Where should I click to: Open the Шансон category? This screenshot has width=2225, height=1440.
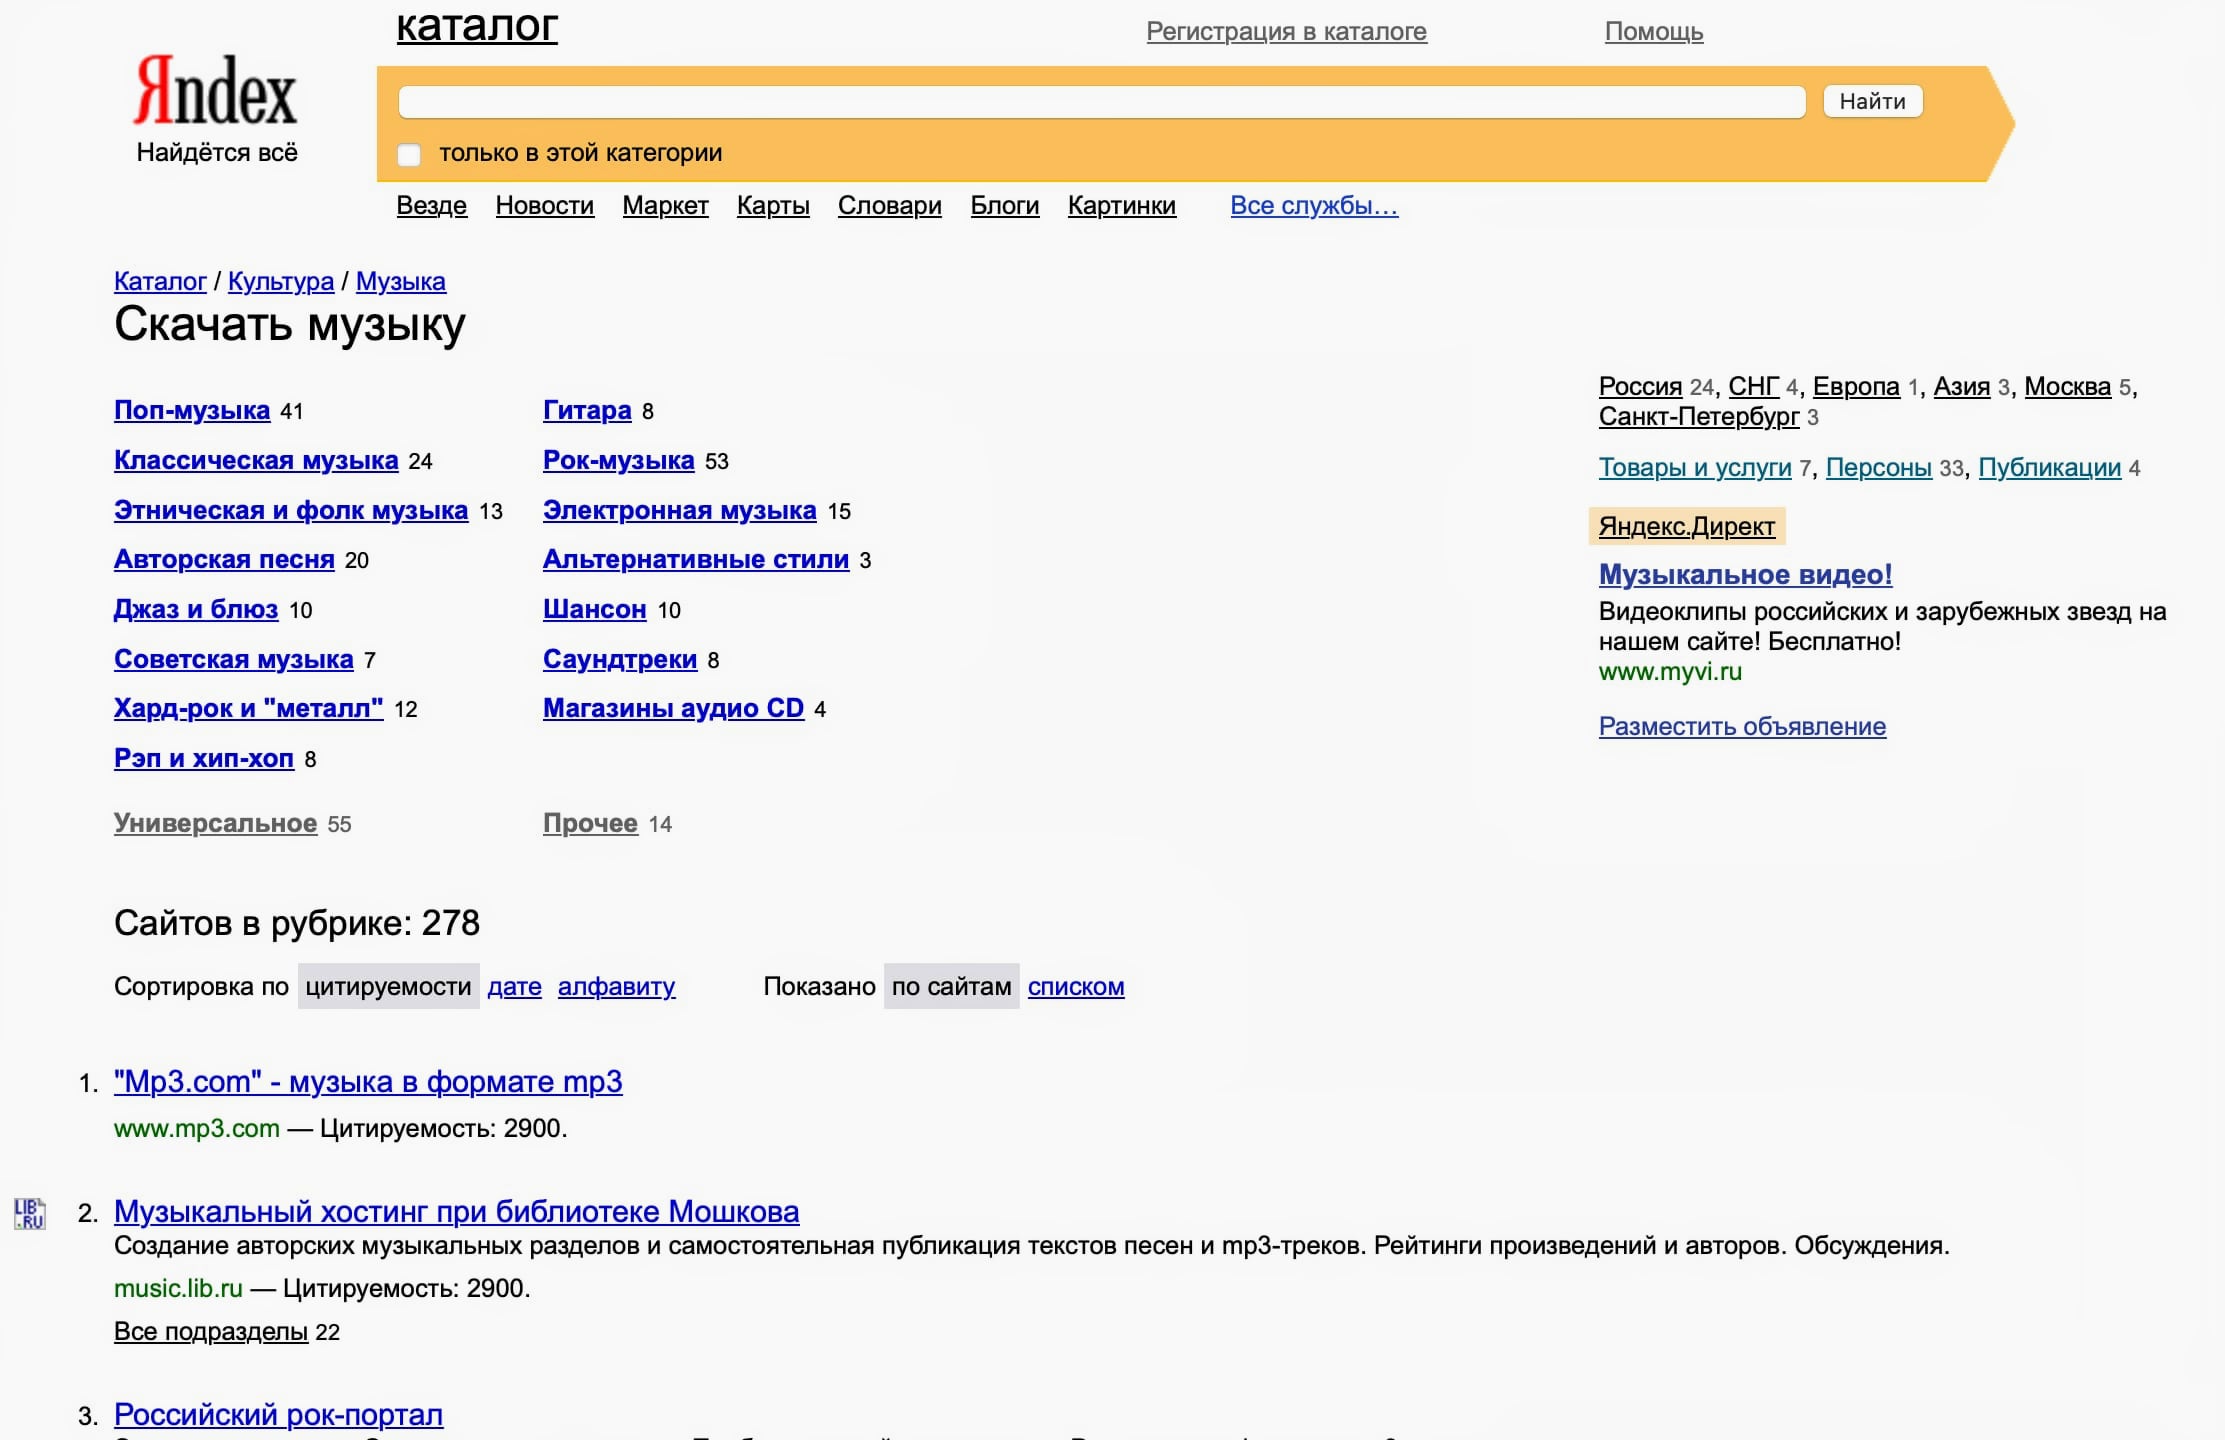[x=595, y=610]
